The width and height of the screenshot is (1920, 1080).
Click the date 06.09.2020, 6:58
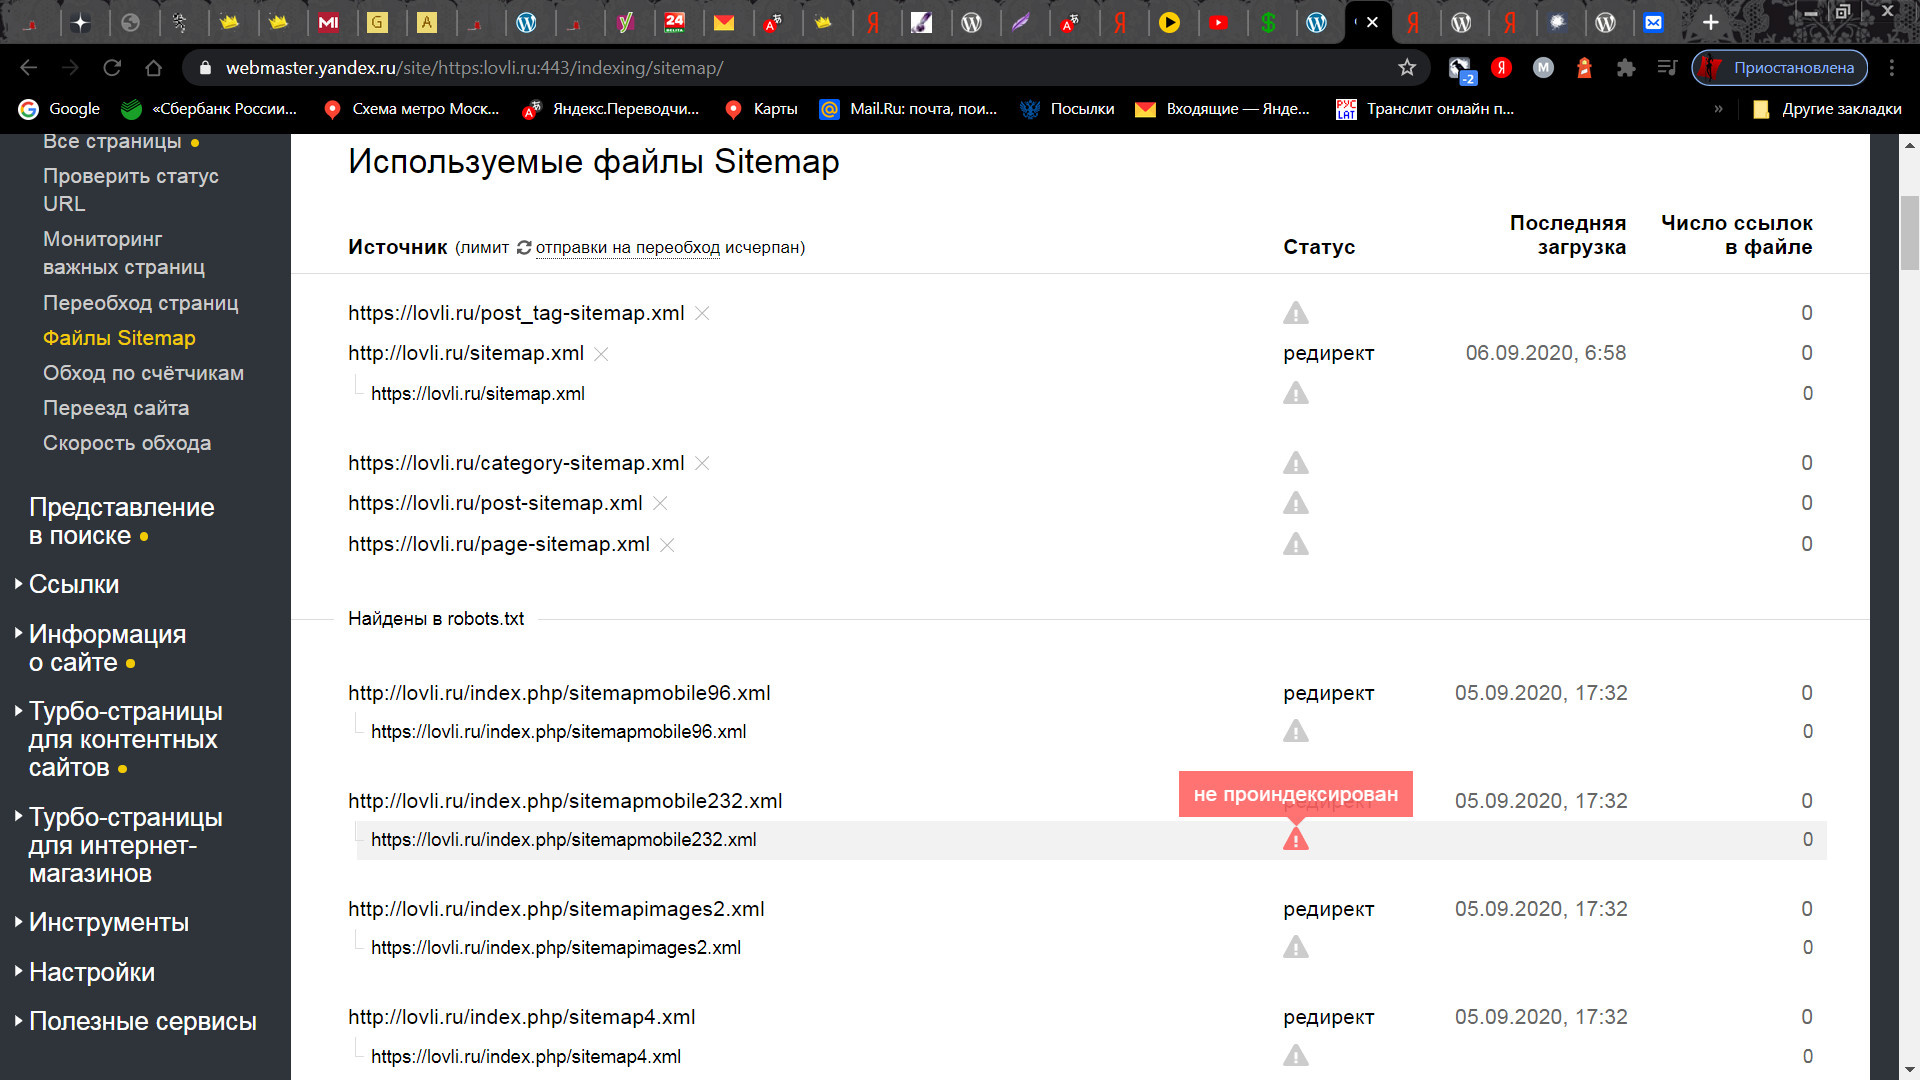click(x=1546, y=353)
